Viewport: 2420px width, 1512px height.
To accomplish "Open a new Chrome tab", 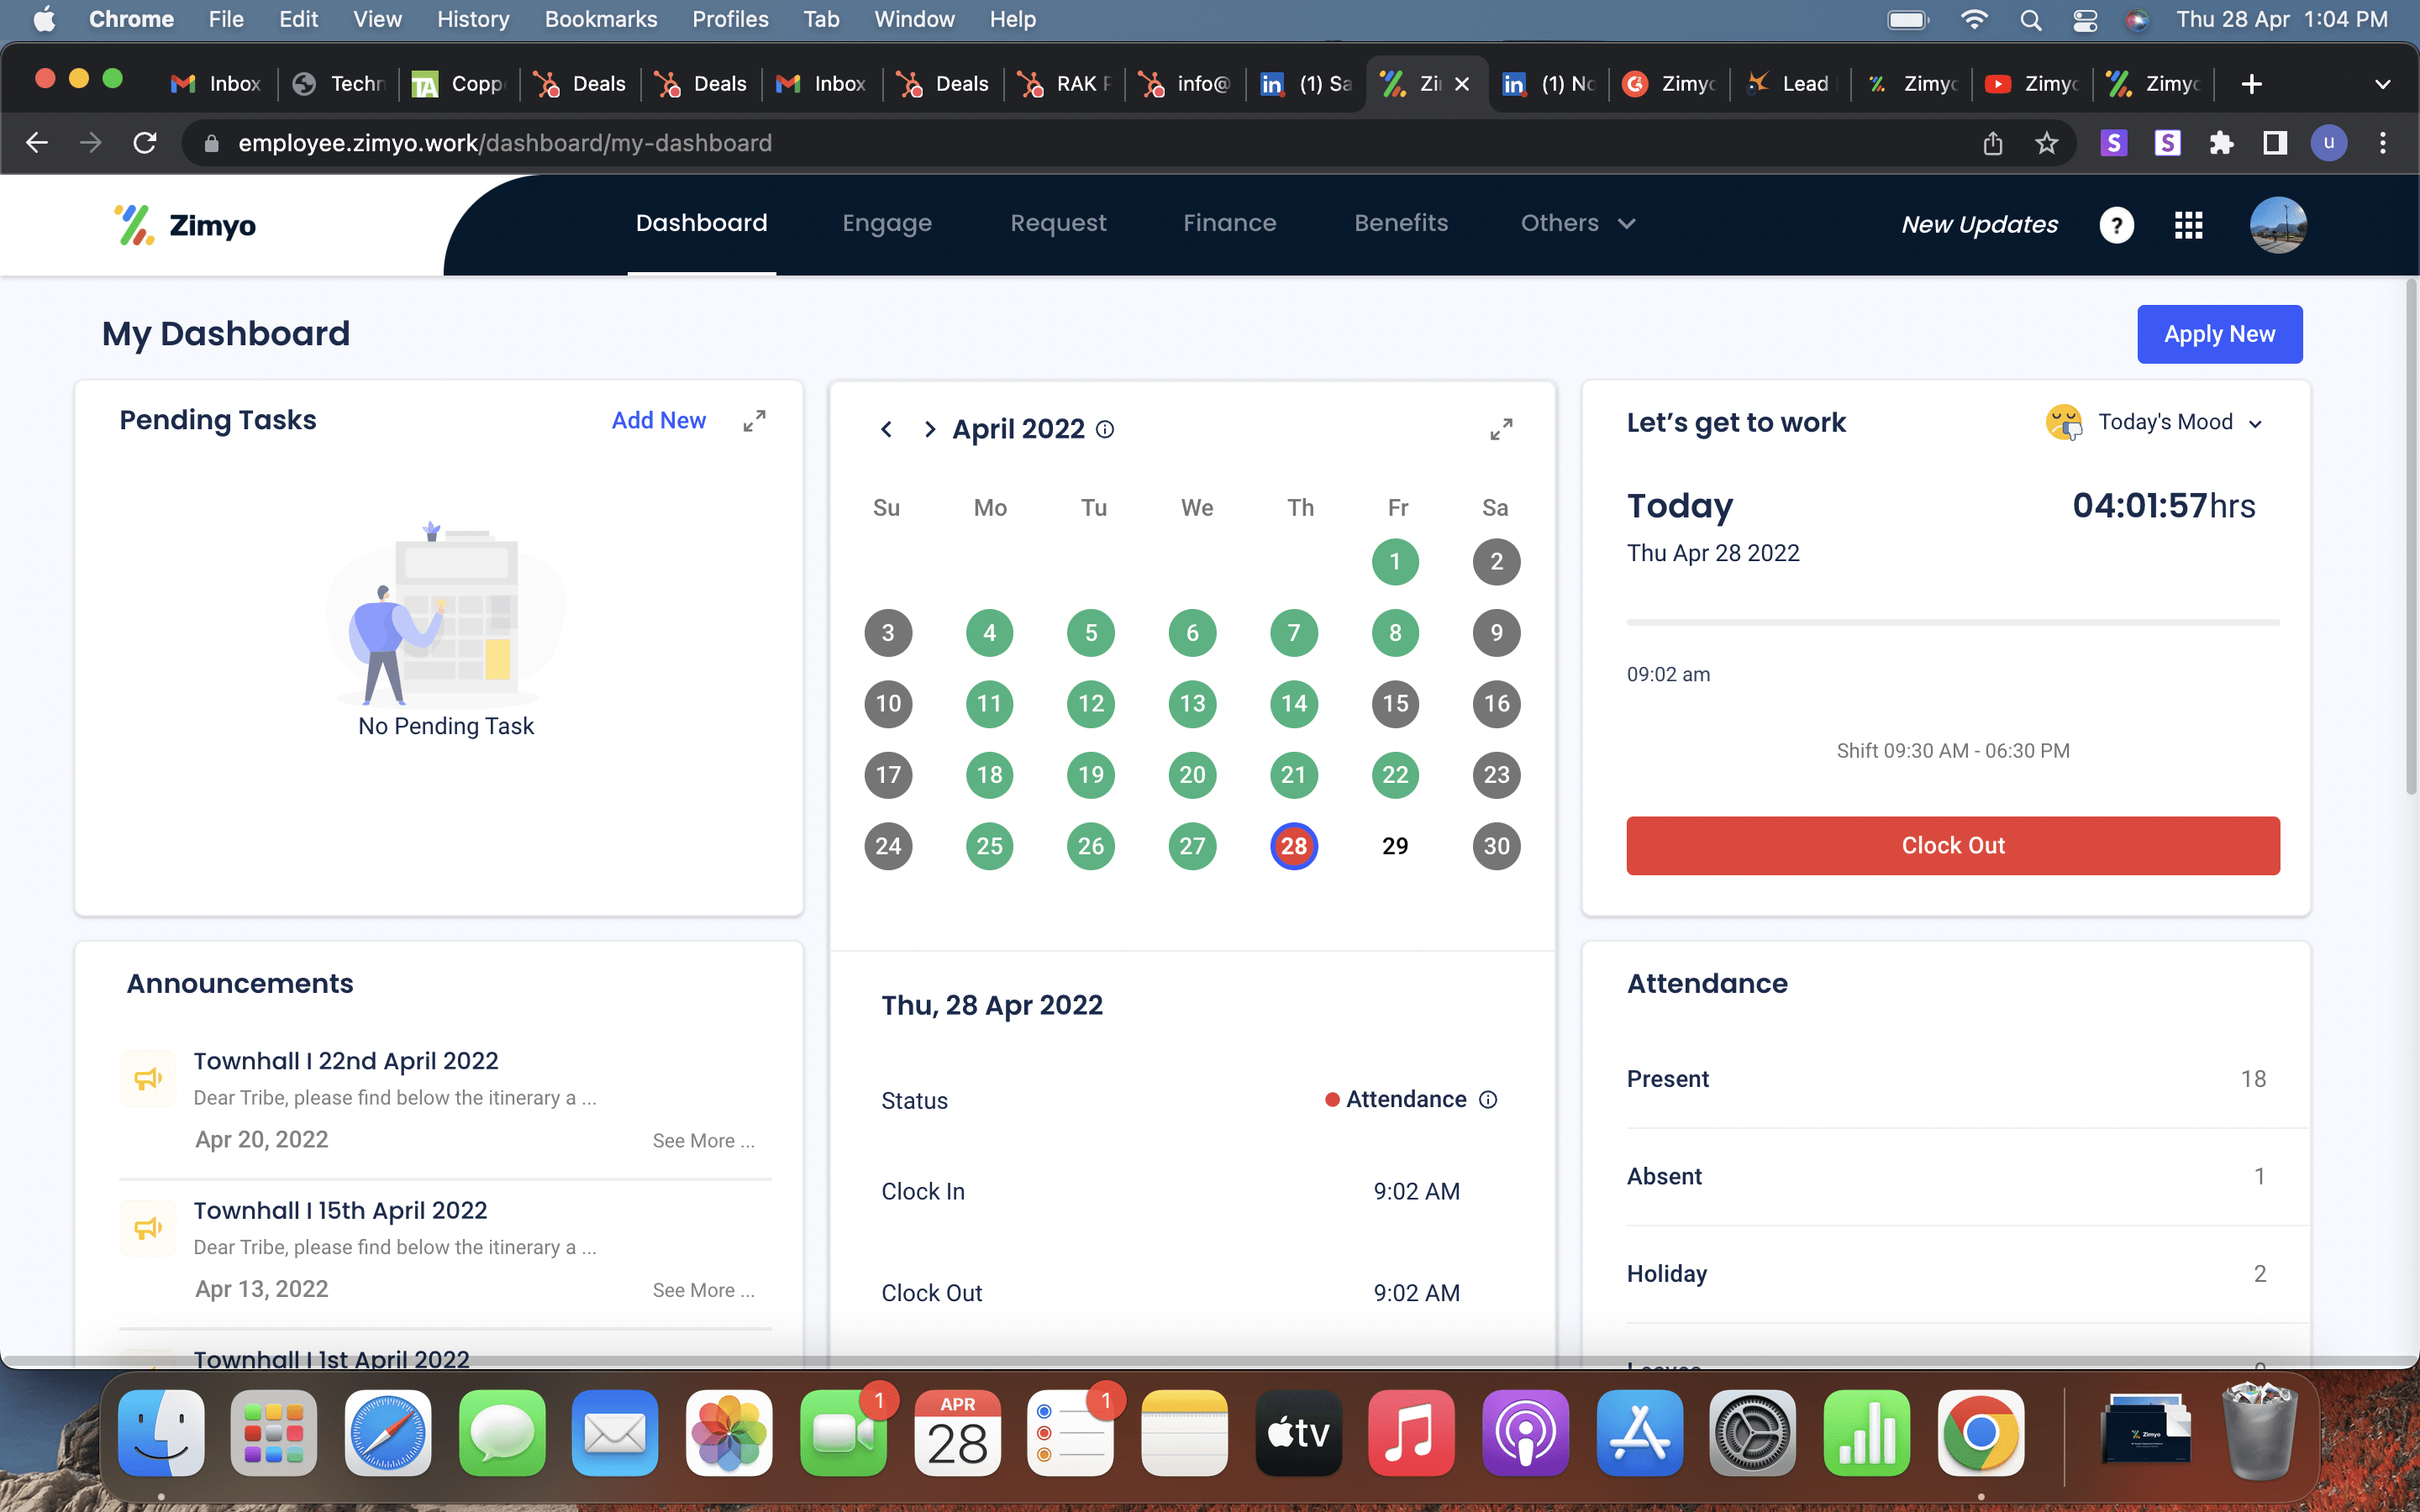I will coord(2251,84).
